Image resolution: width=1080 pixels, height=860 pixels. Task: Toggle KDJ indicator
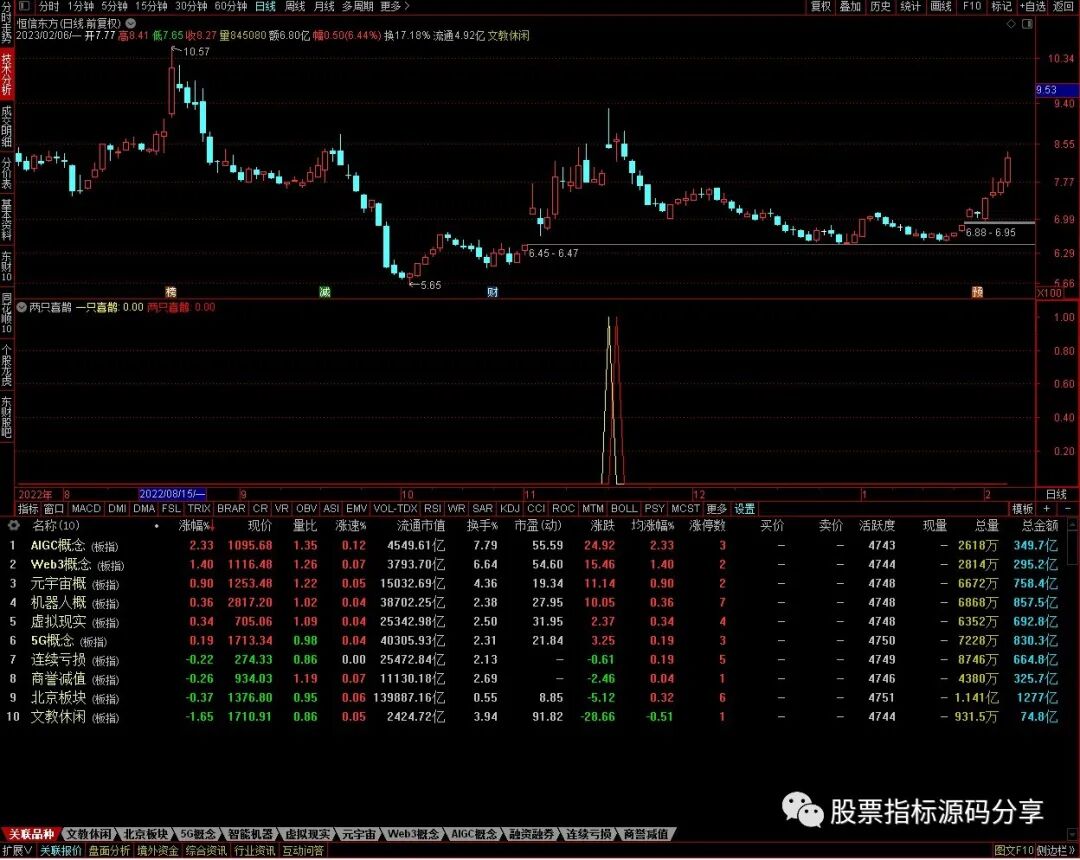510,509
